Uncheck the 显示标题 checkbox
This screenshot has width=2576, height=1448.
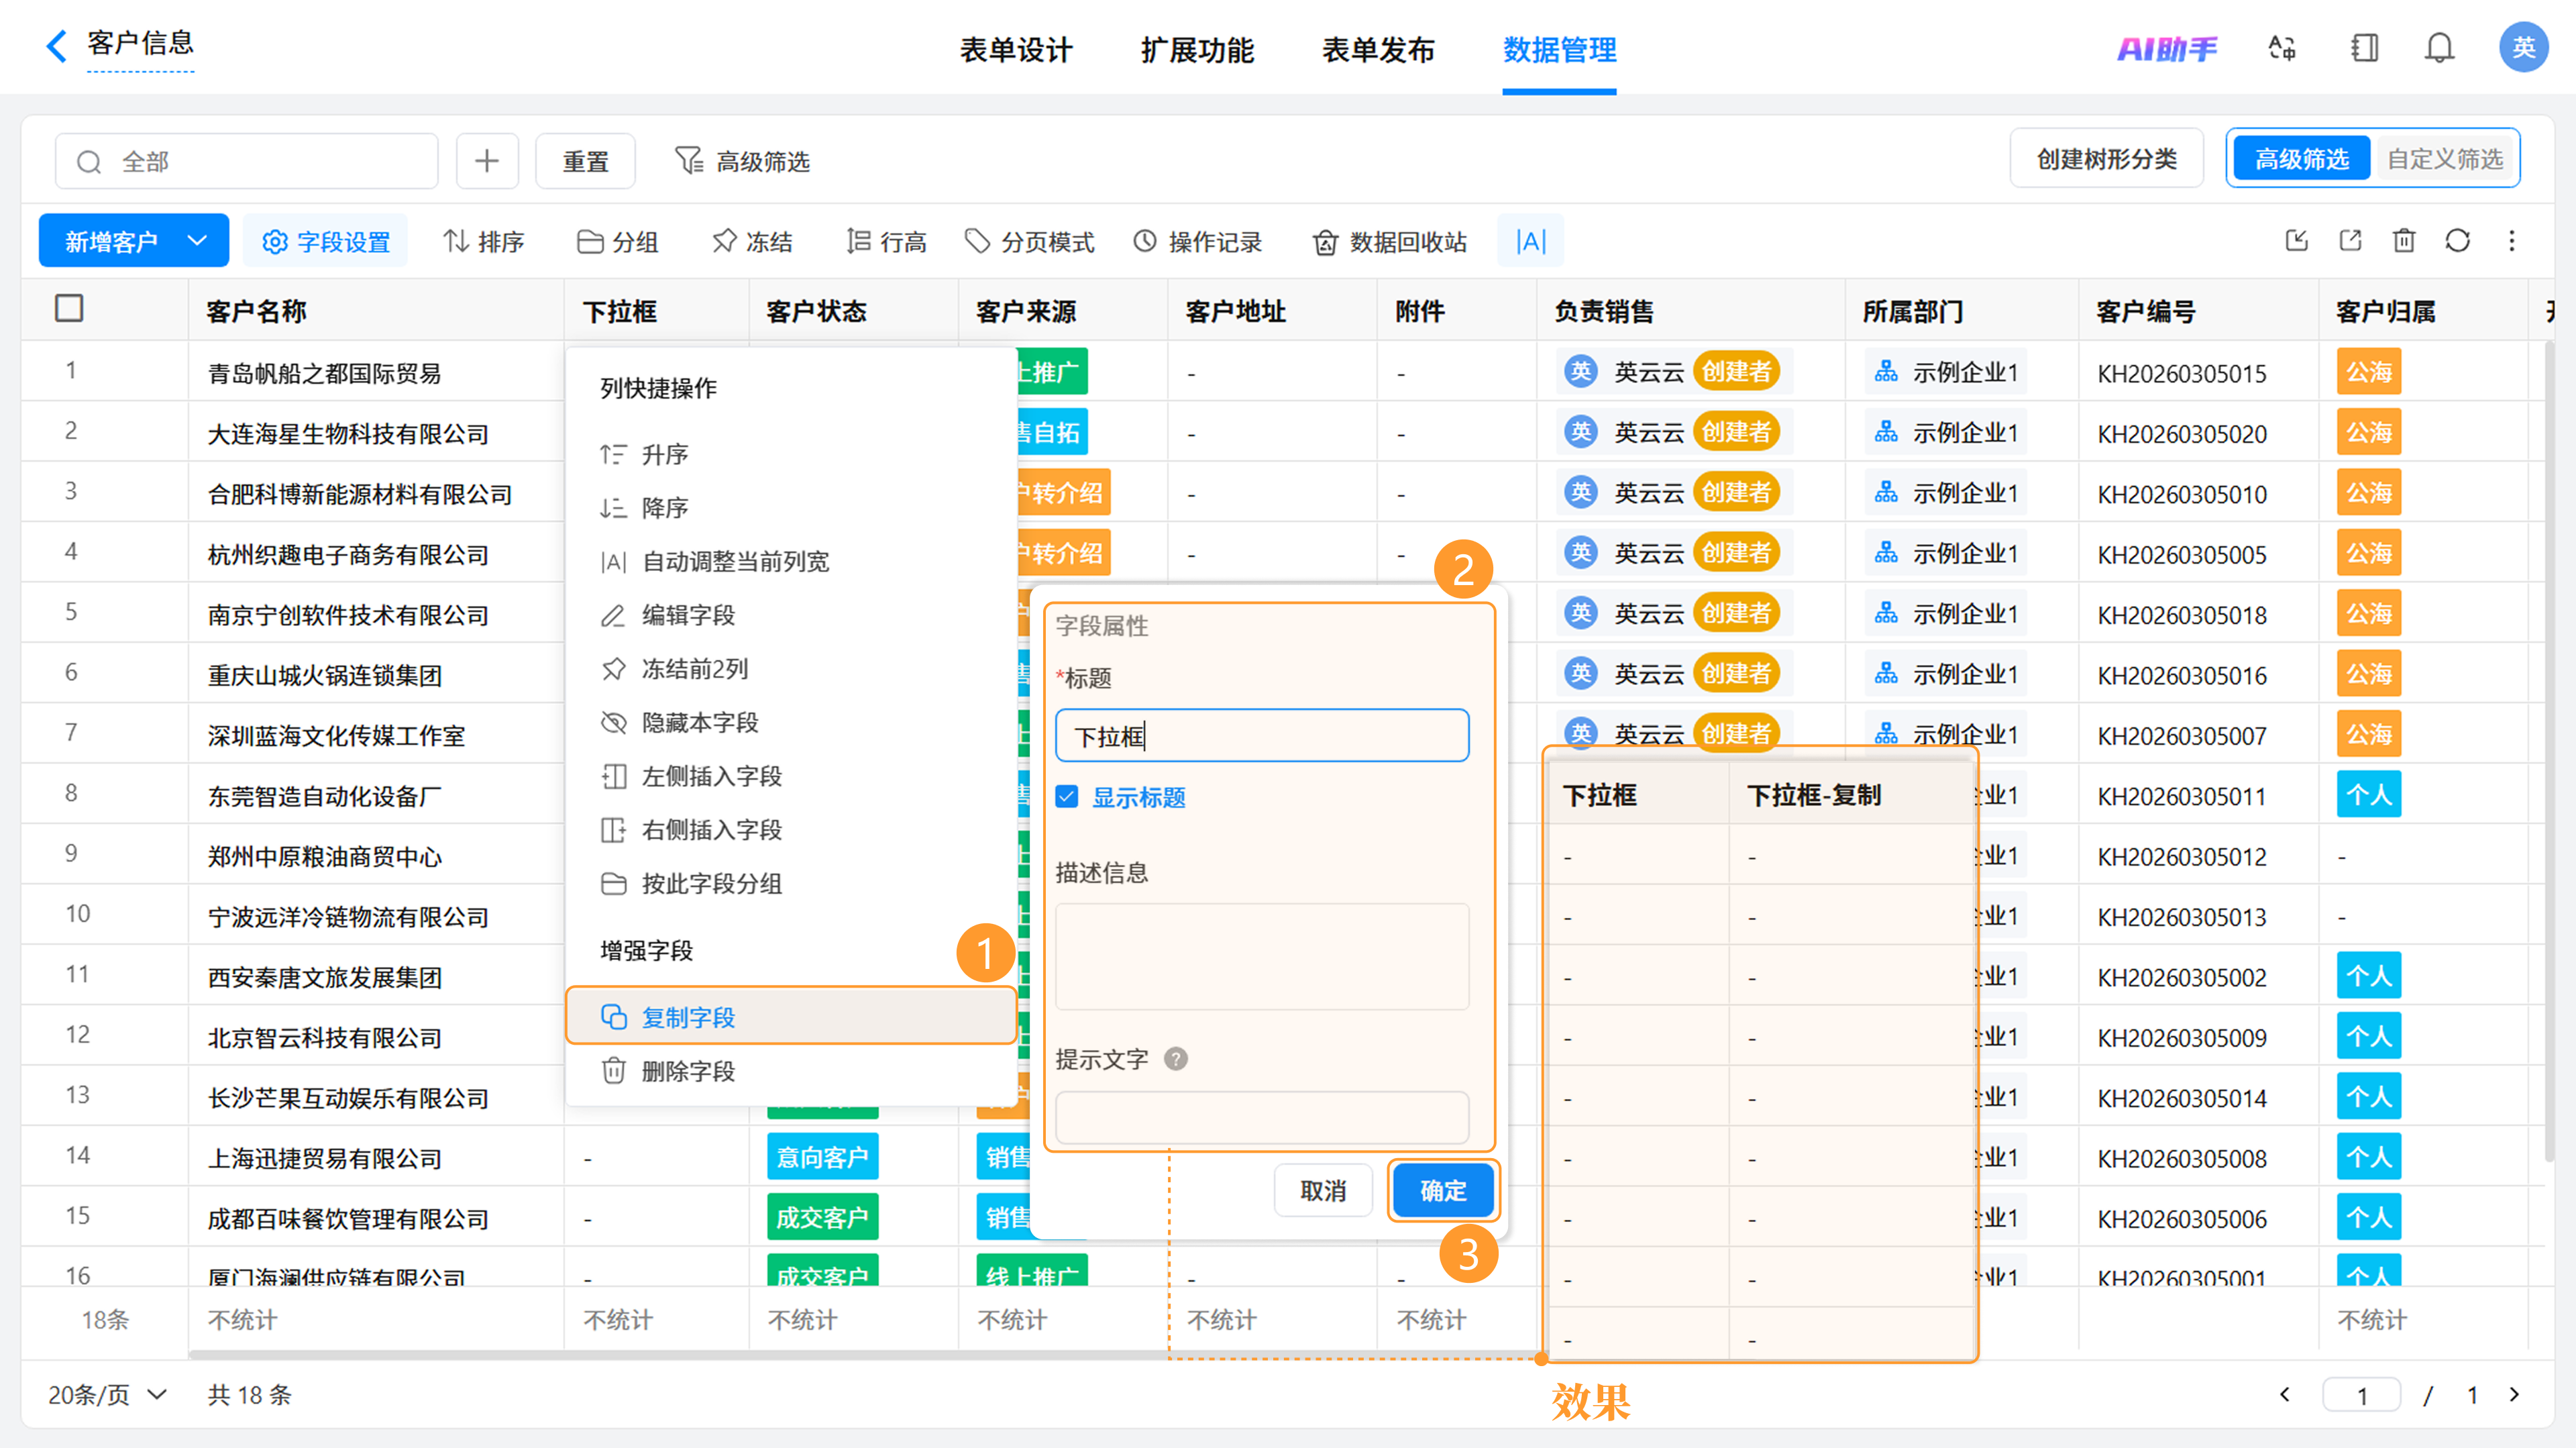coord(1067,797)
